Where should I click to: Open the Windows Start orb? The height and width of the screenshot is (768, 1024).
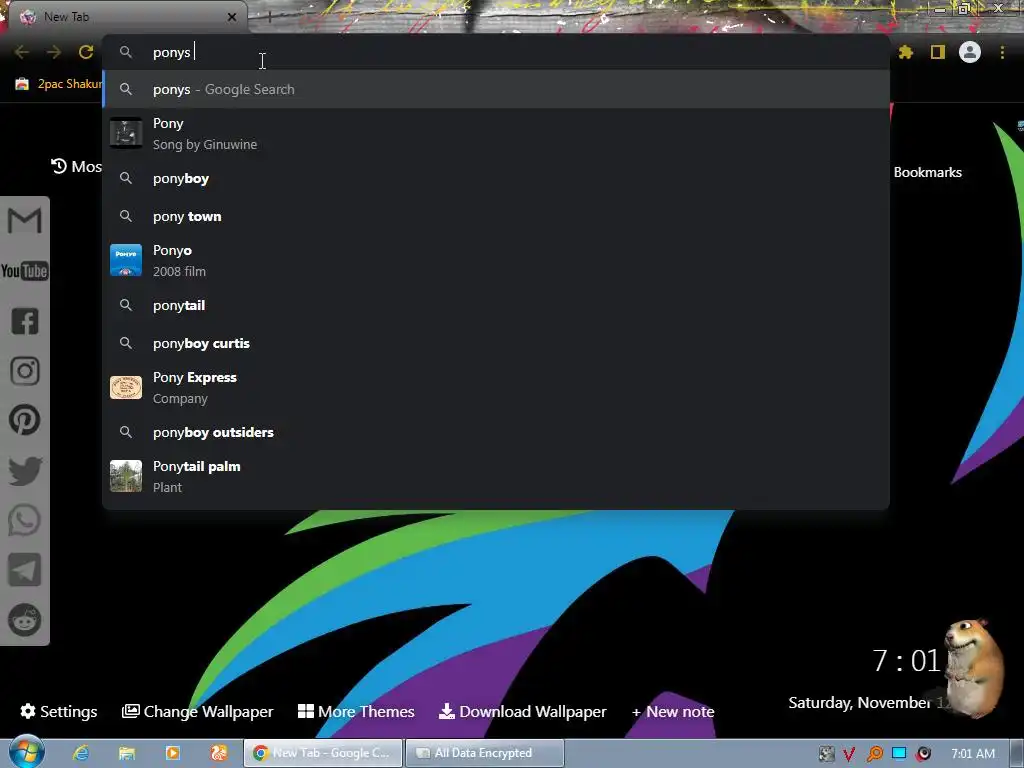point(26,752)
